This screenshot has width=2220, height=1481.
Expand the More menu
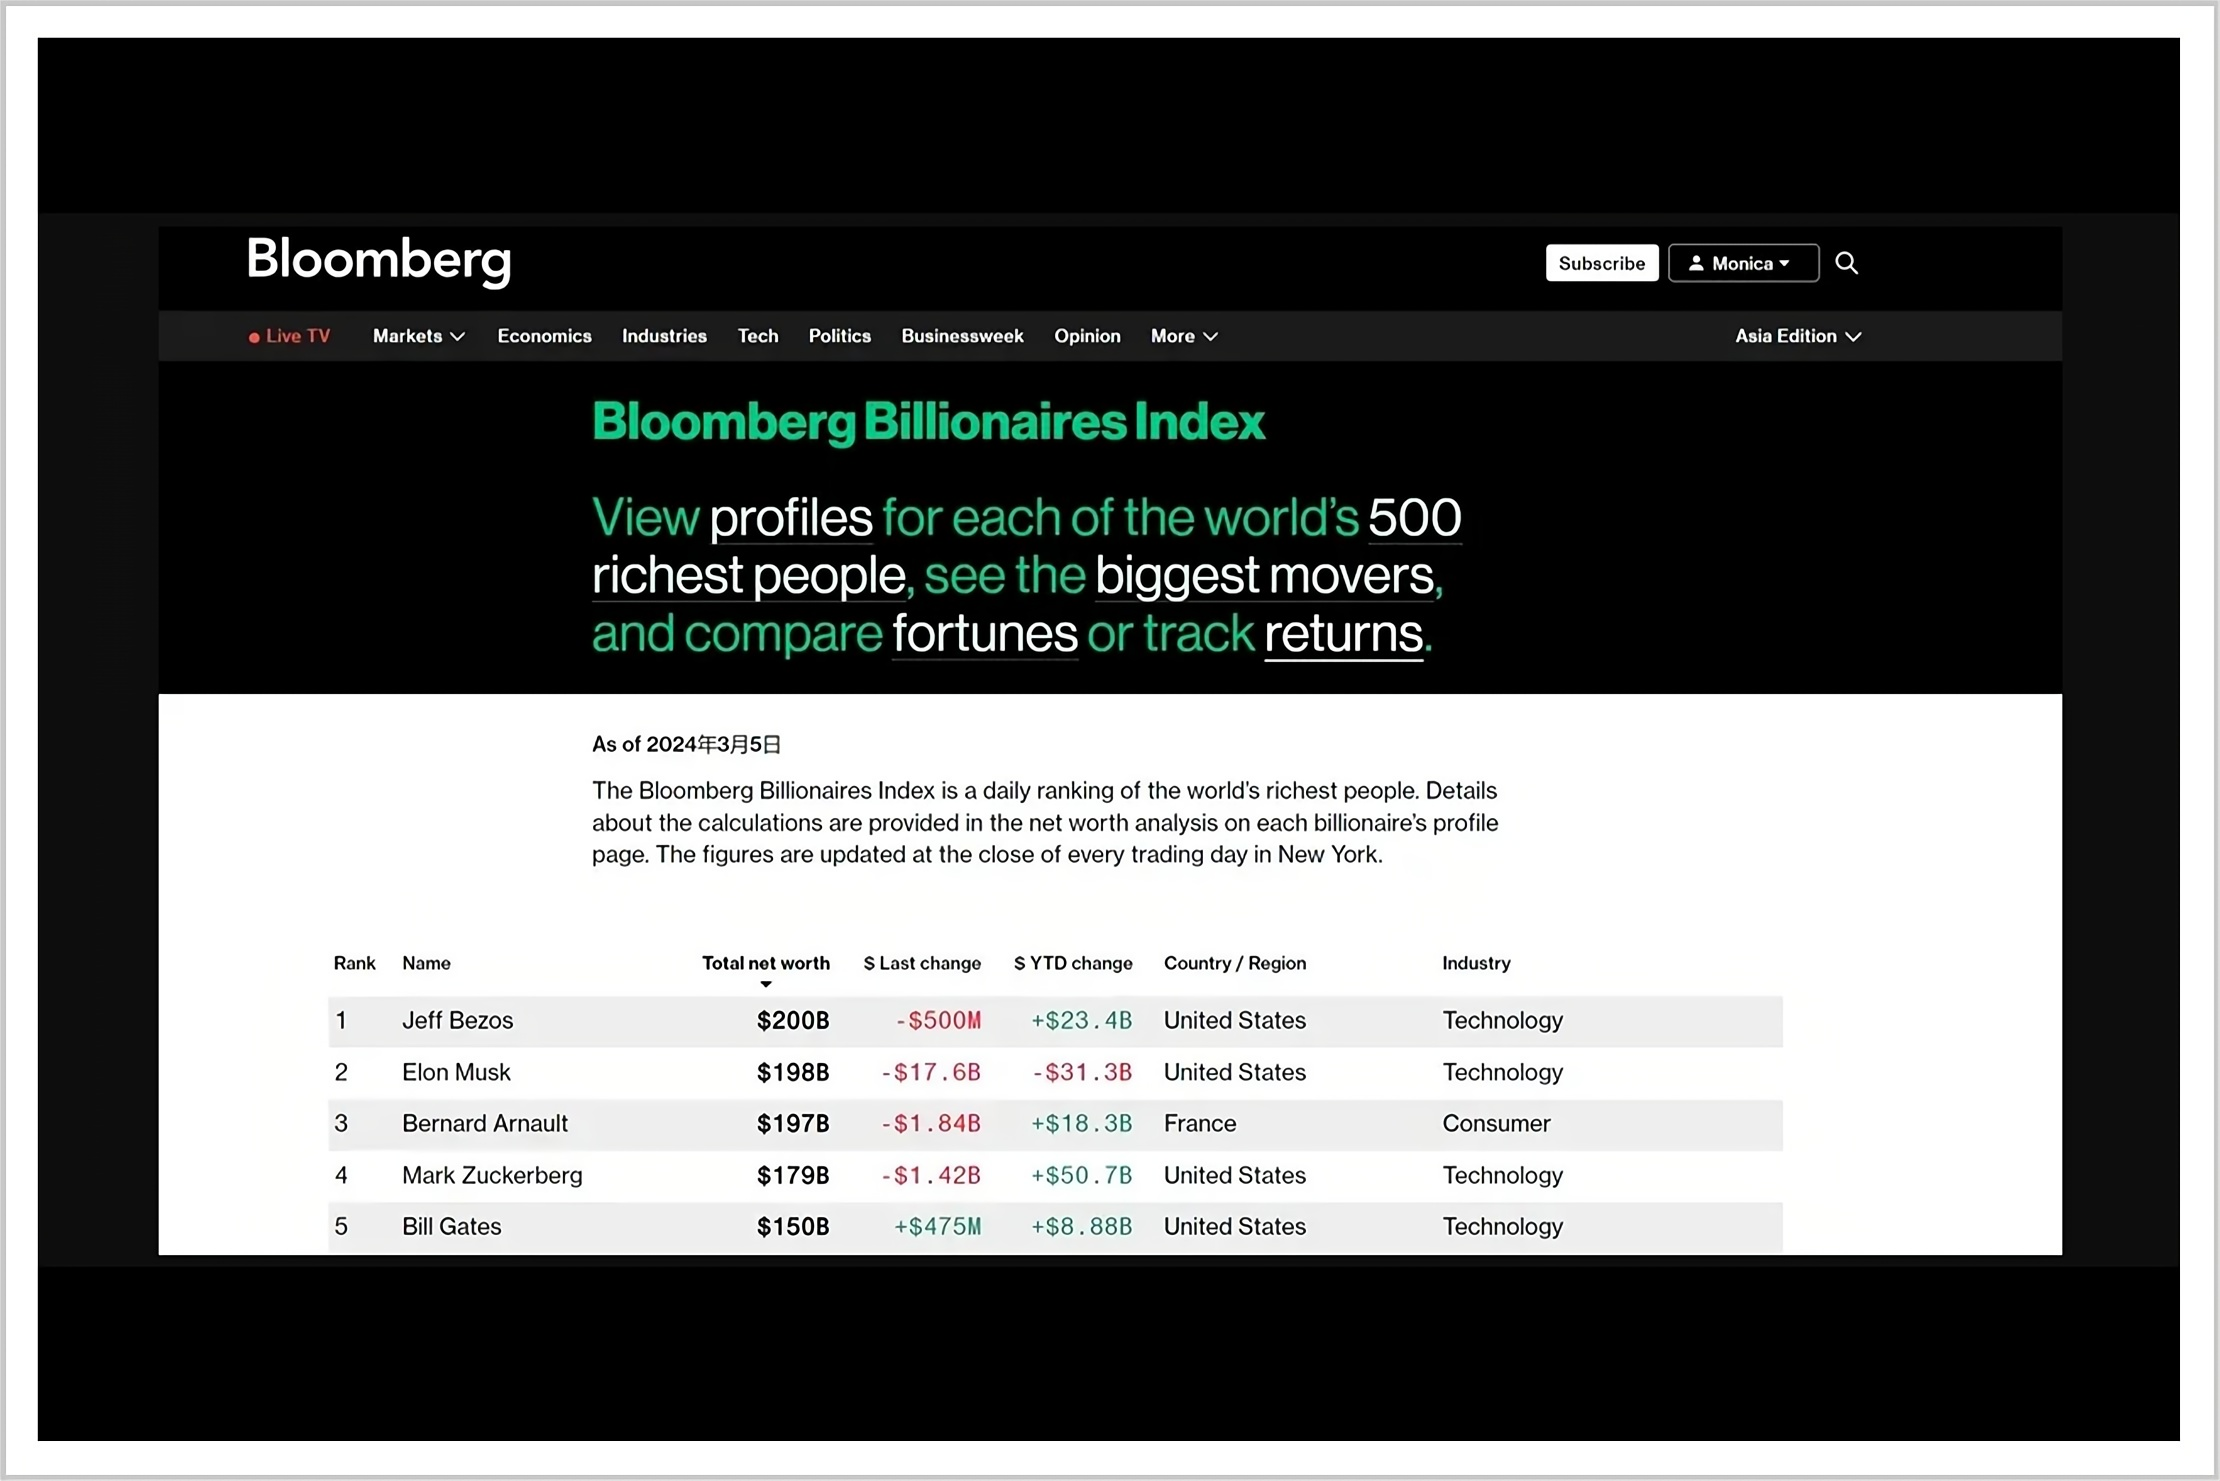[x=1184, y=336]
